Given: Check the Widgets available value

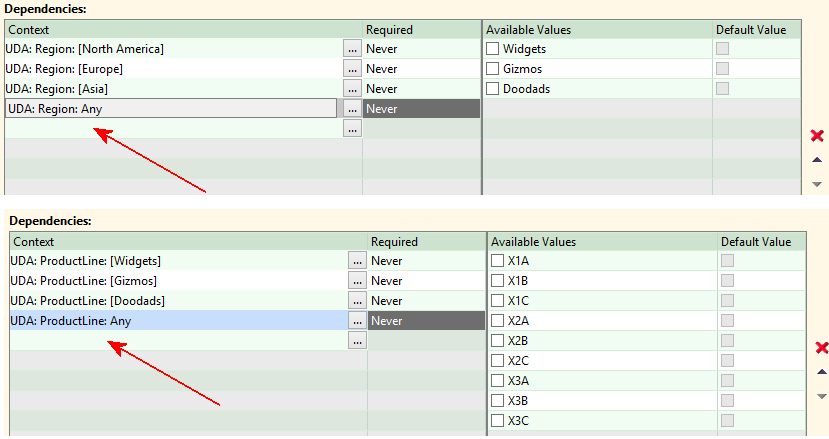Looking at the screenshot, I should (x=493, y=49).
